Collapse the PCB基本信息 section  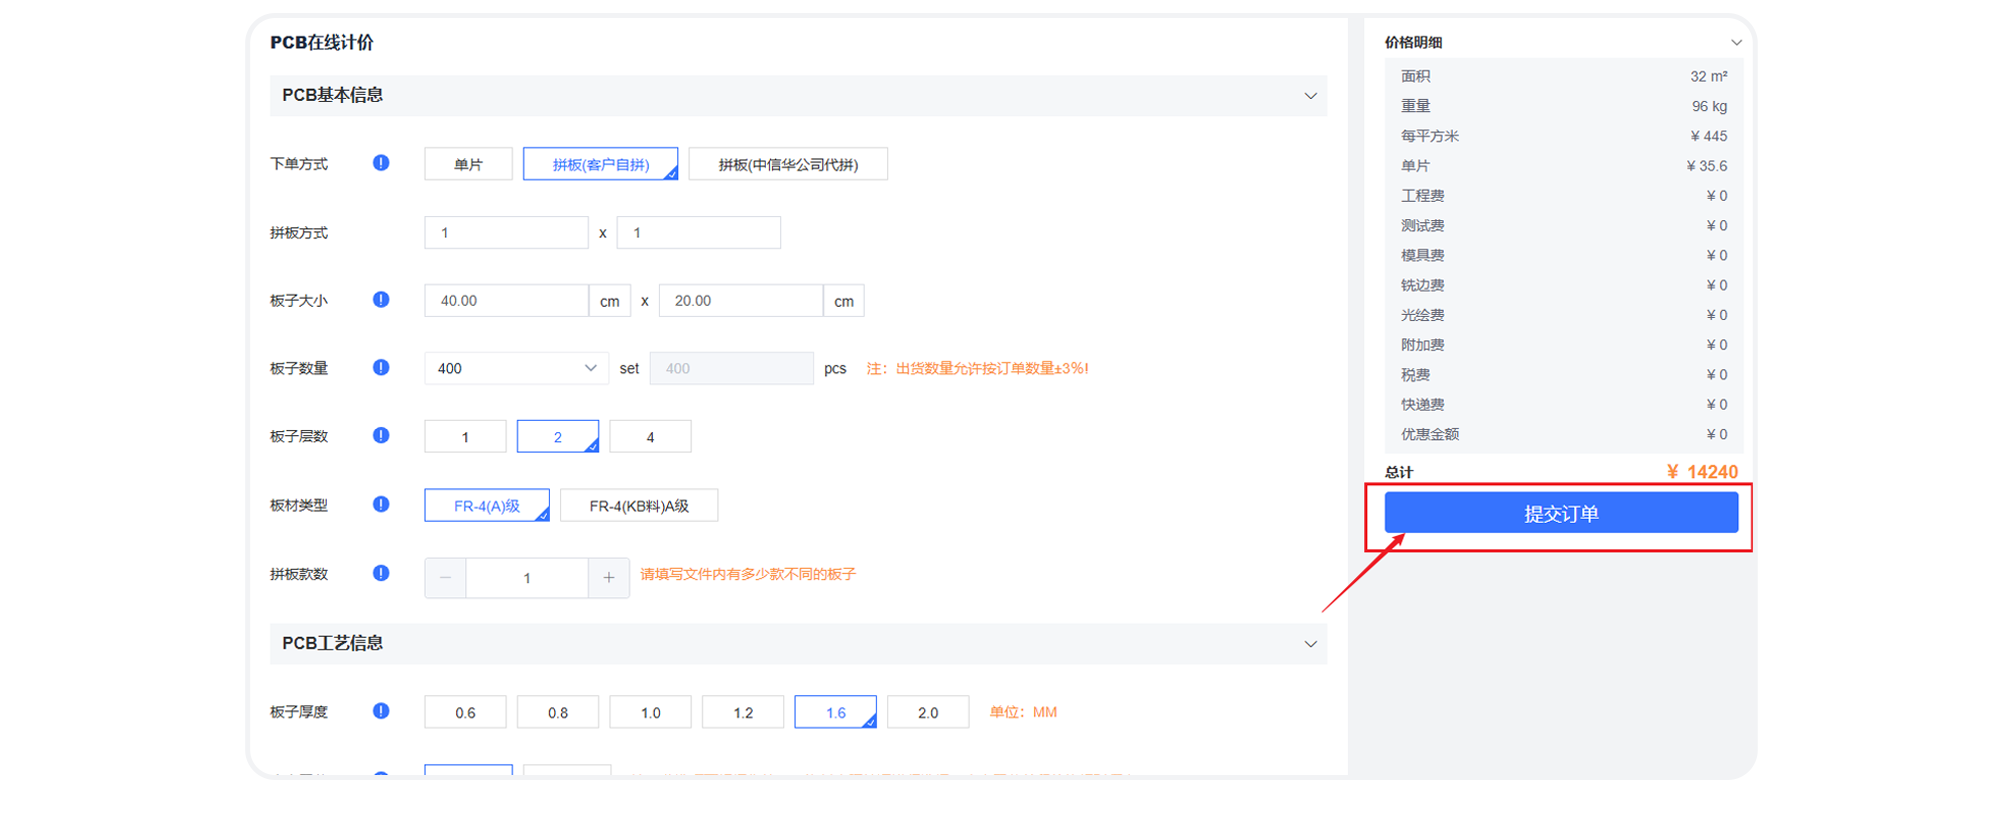pos(1310,96)
